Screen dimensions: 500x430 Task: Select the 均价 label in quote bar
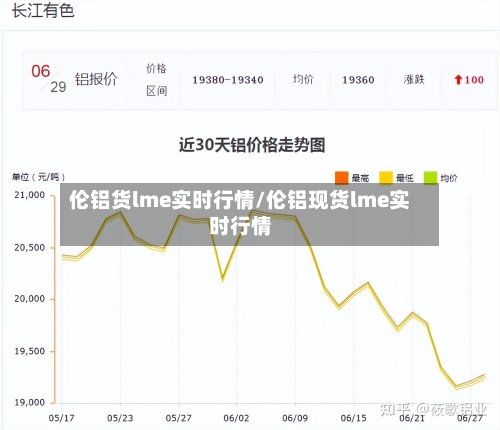tap(303, 79)
